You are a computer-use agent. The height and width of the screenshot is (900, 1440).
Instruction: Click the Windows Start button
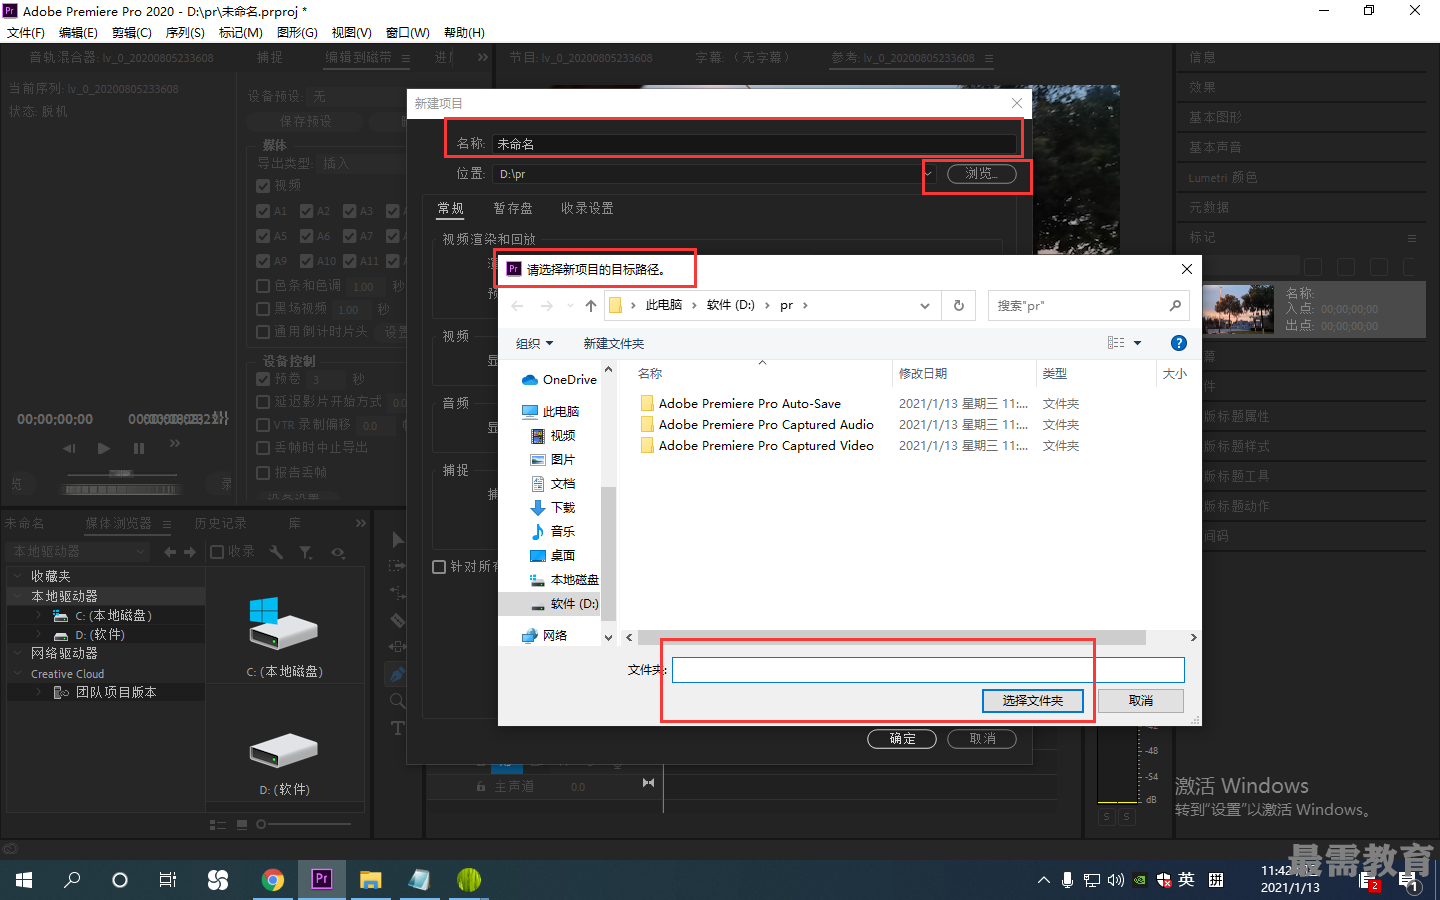click(24, 880)
